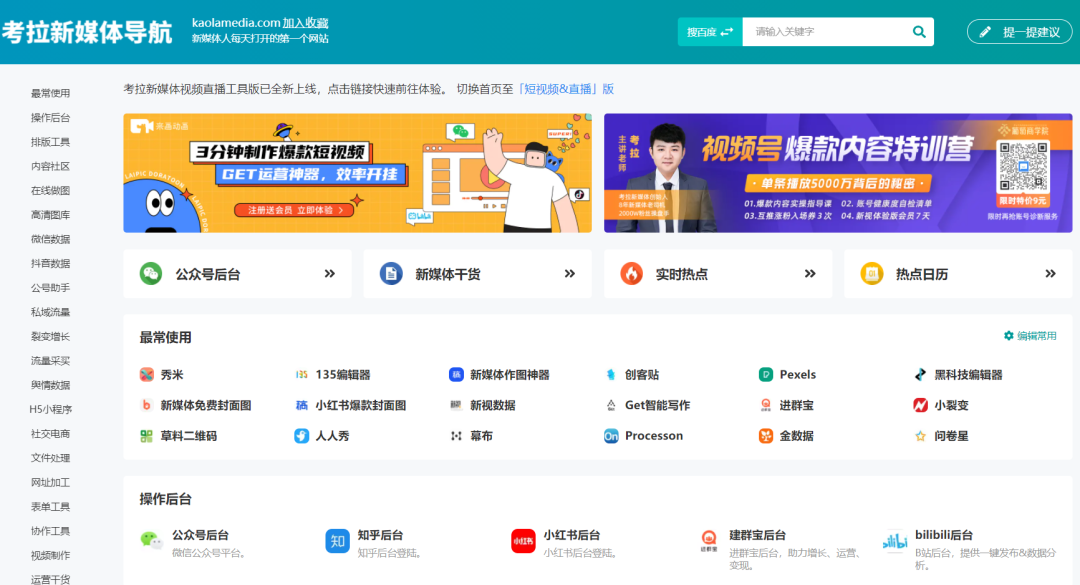1080x585 pixels.
Task: Click the 创客贴 icon
Action: (611, 375)
